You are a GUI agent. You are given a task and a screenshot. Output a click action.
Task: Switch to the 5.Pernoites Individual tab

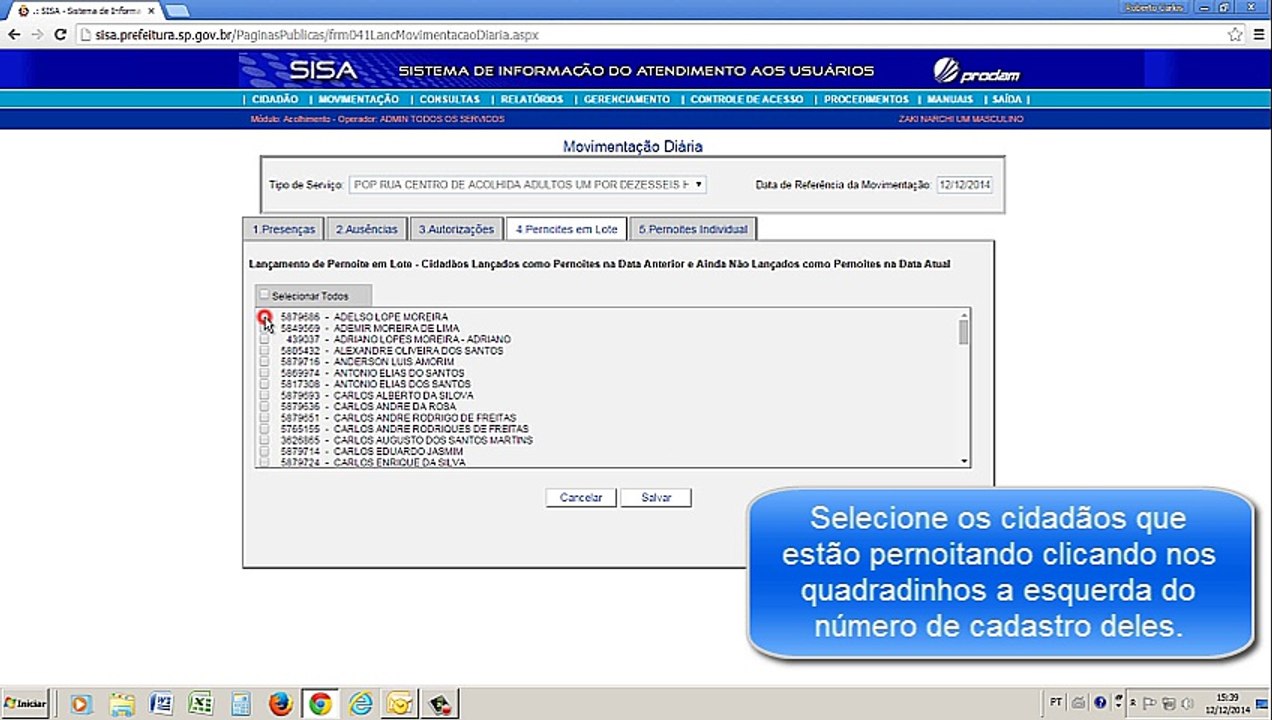[x=693, y=229]
